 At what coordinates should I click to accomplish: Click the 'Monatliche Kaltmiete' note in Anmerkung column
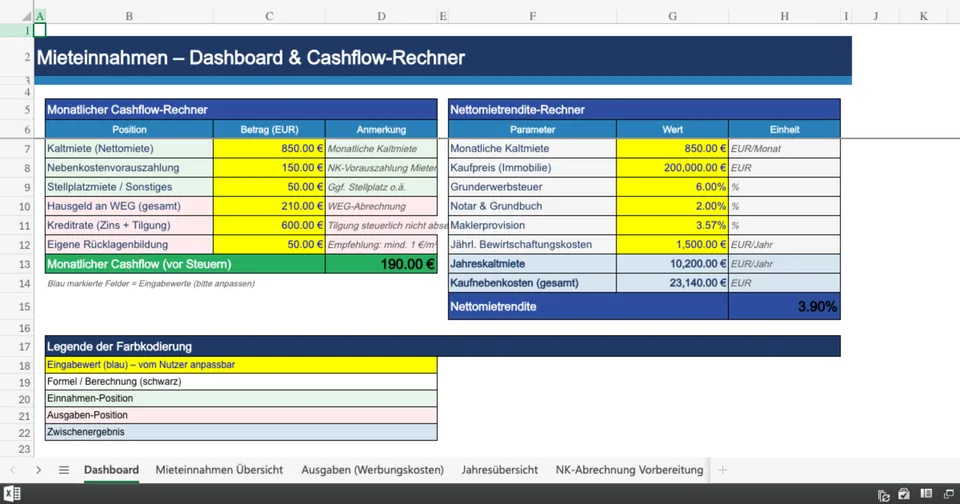(x=381, y=149)
